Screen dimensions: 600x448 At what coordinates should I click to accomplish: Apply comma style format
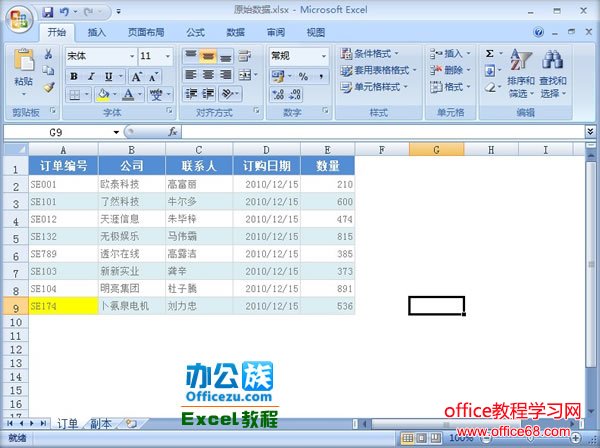(x=321, y=77)
